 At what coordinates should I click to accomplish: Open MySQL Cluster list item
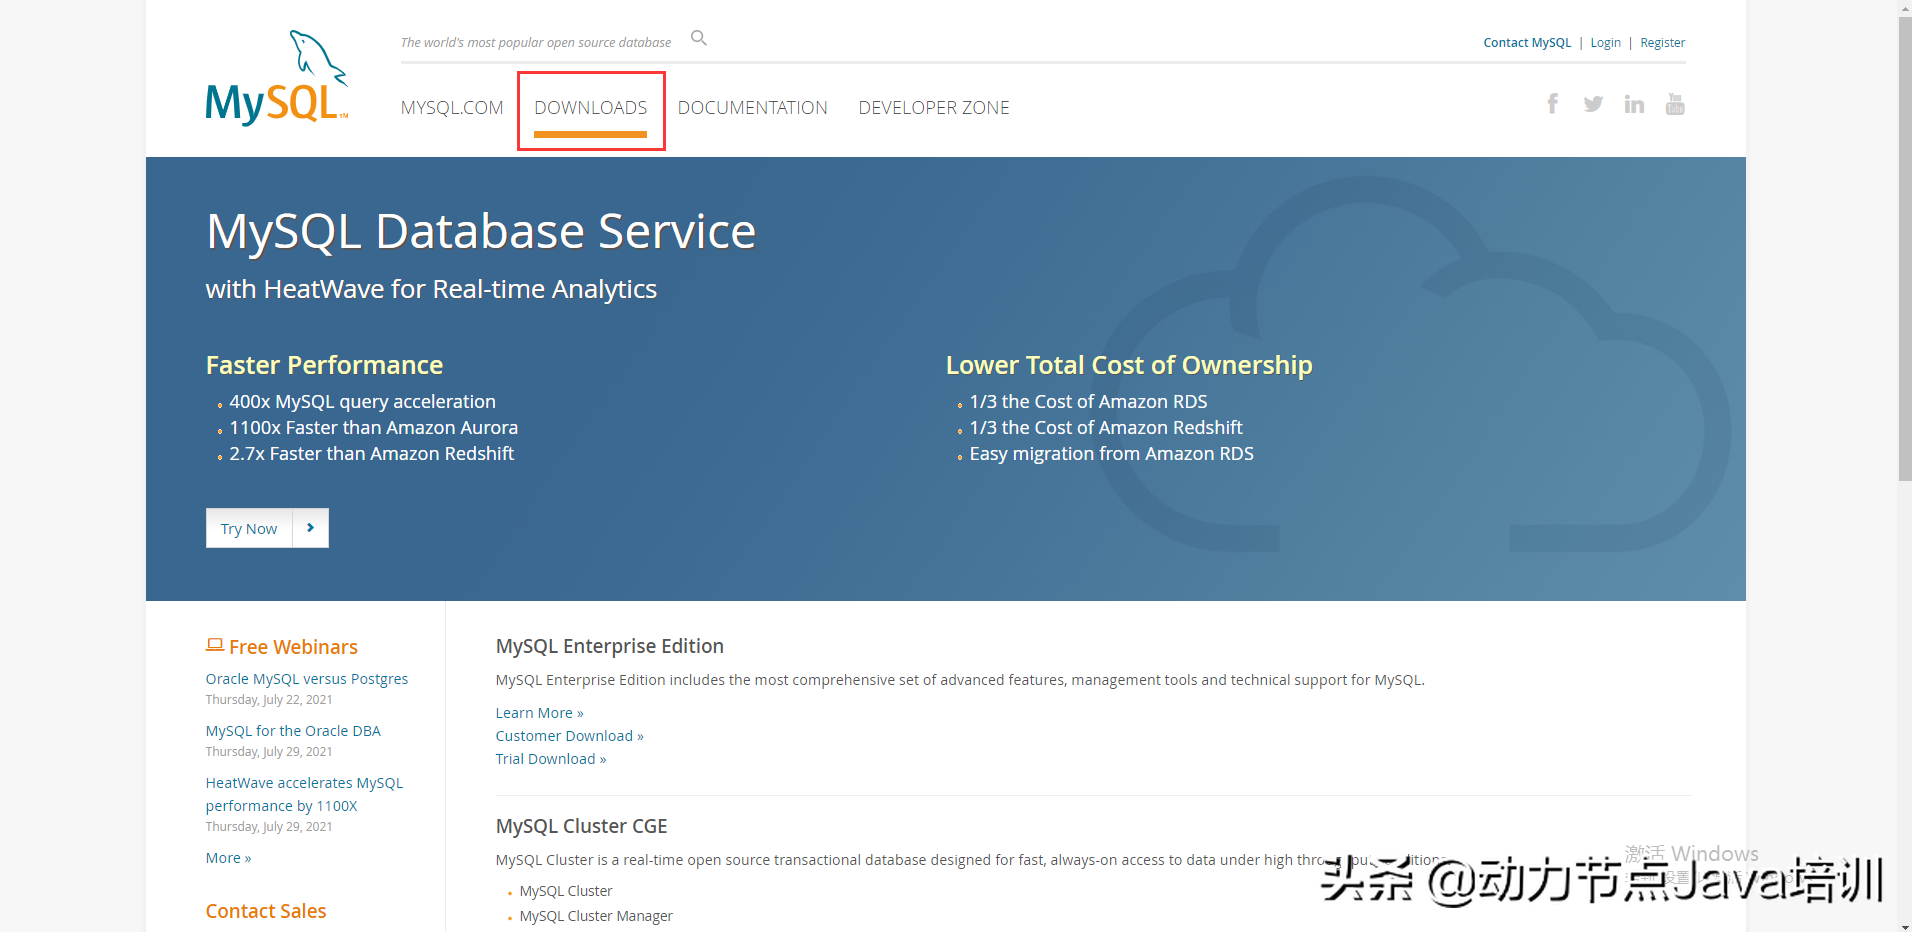coord(566,891)
